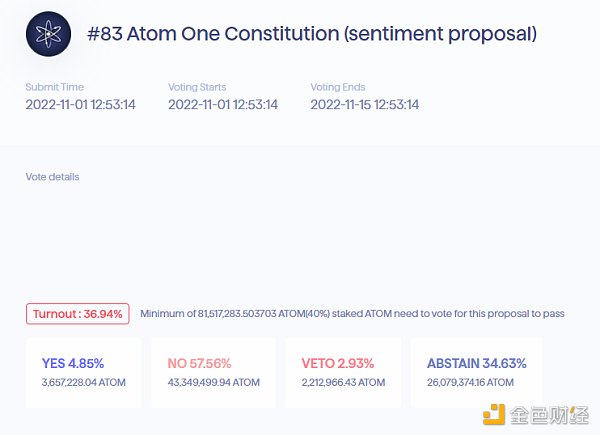The height and width of the screenshot is (436, 600).
Task: Click the 43,349,499.94 ATOM amount
Action: [213, 382]
